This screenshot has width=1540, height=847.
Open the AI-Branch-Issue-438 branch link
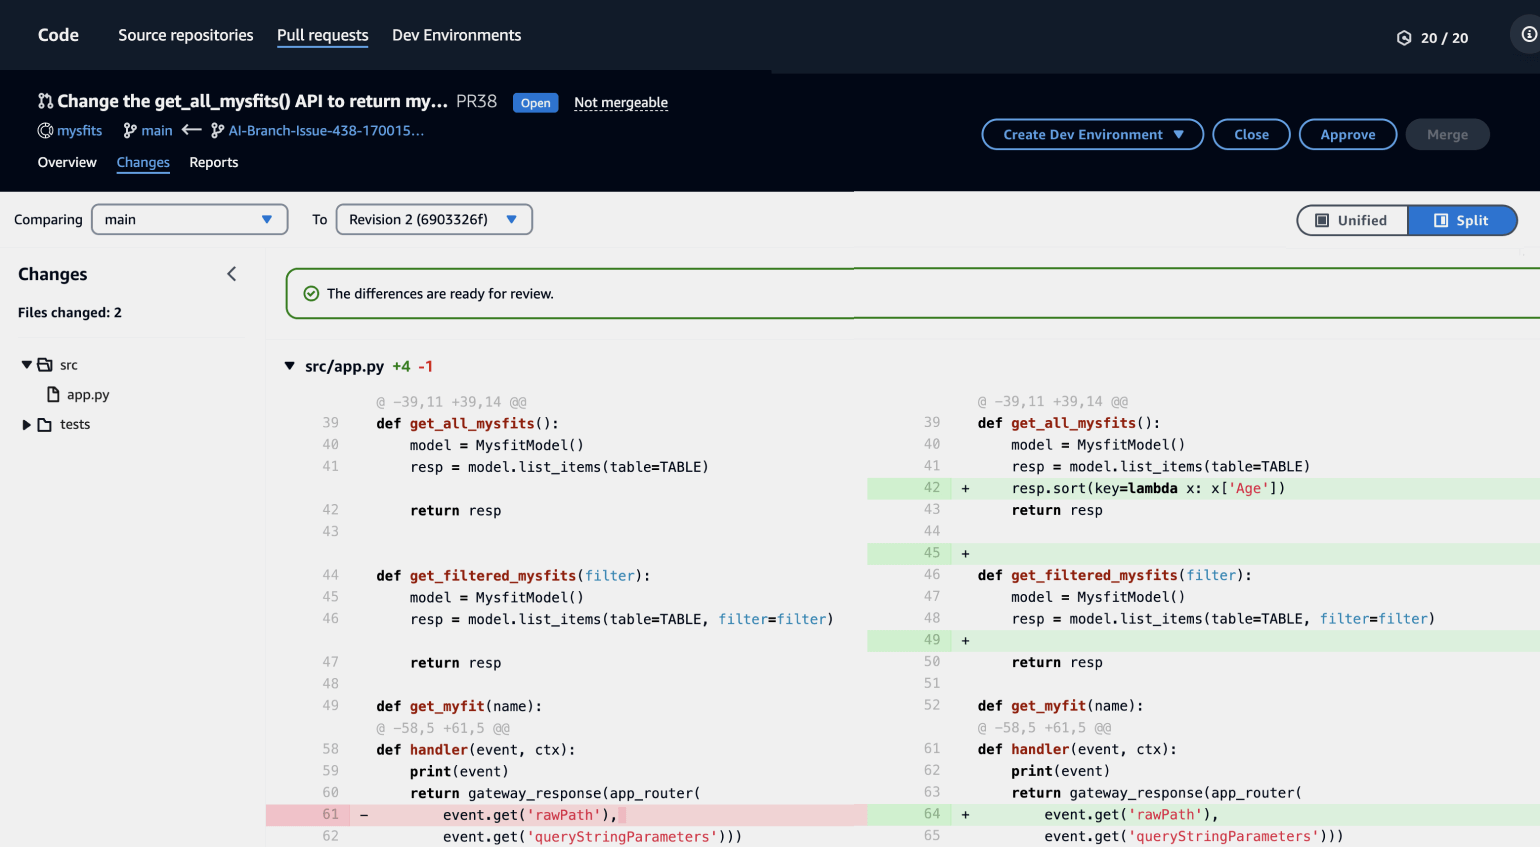click(x=326, y=131)
